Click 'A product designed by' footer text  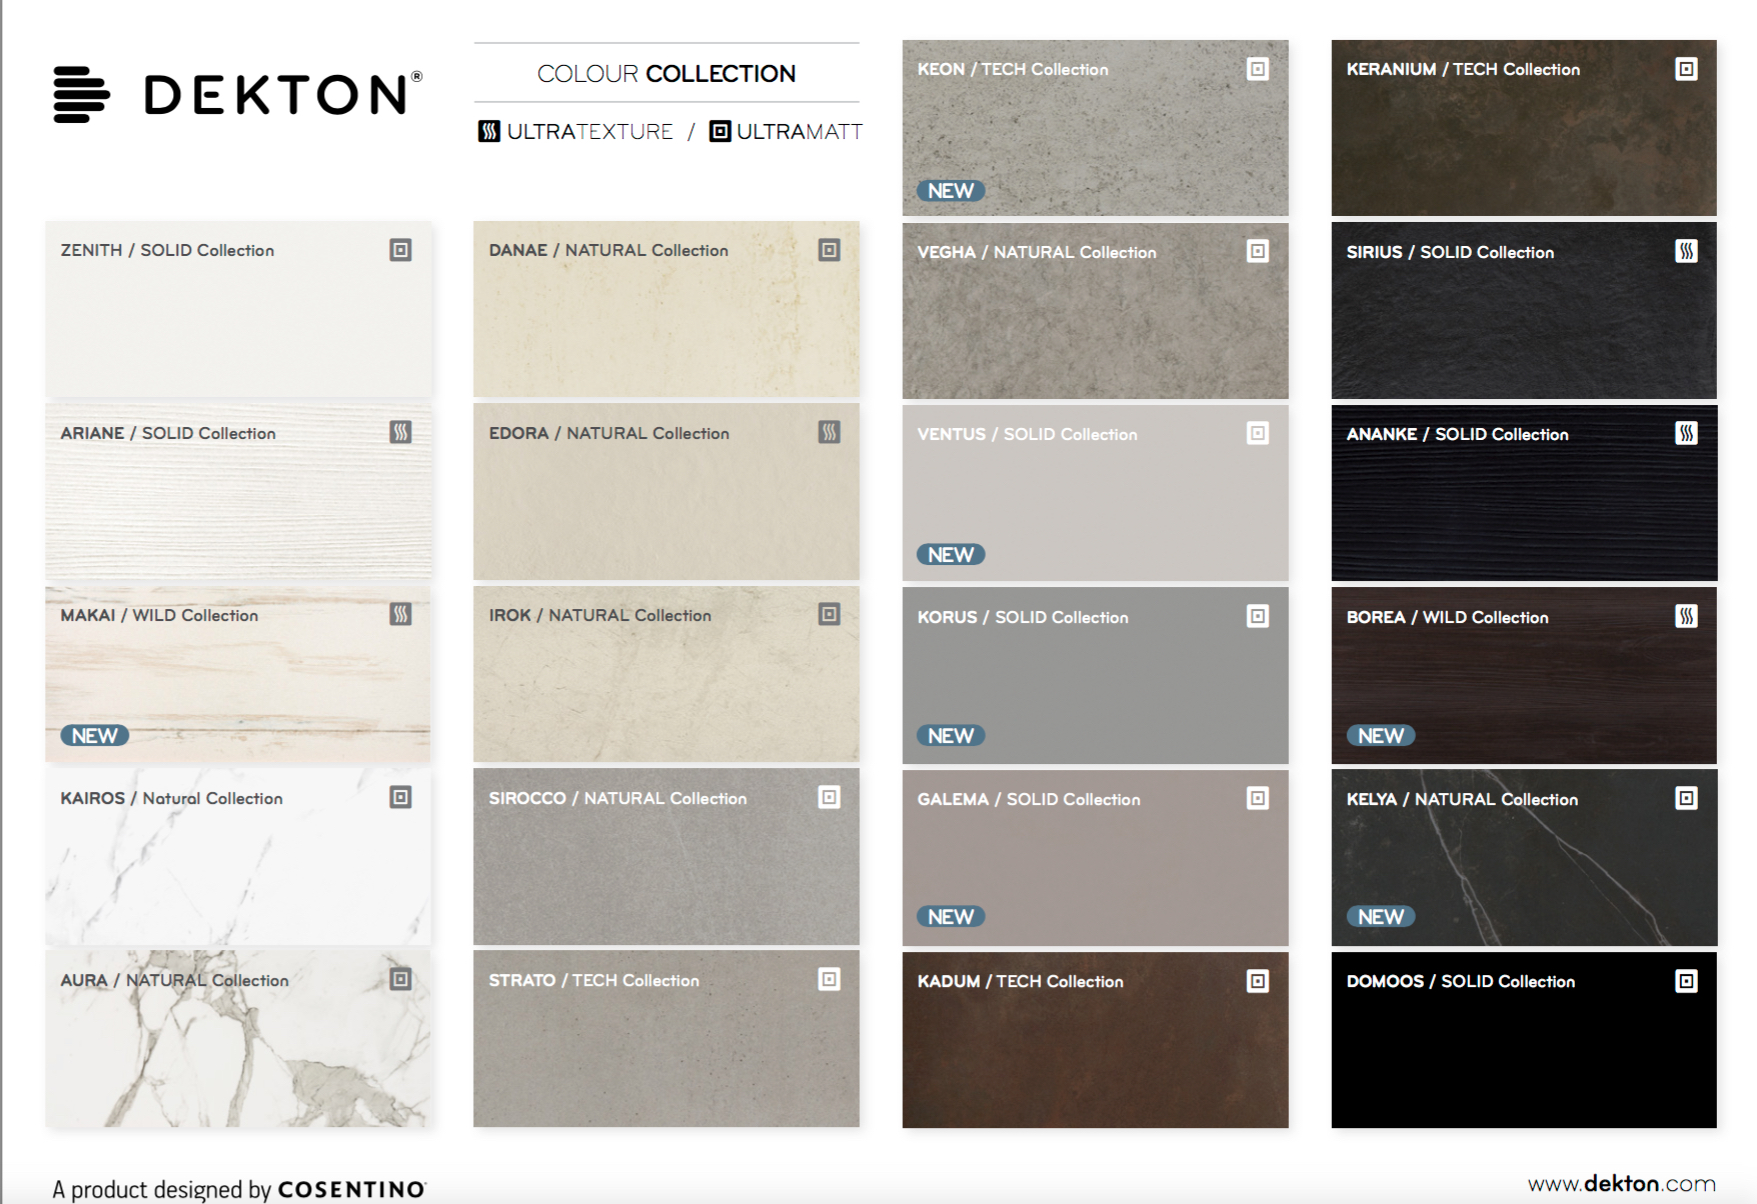pyautogui.click(x=162, y=1189)
